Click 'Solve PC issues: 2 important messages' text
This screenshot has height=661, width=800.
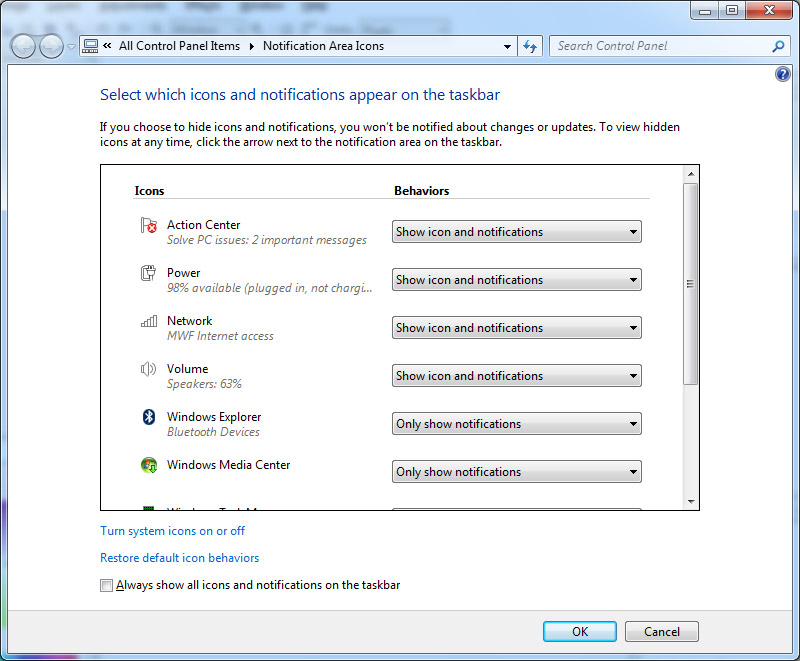coord(267,240)
